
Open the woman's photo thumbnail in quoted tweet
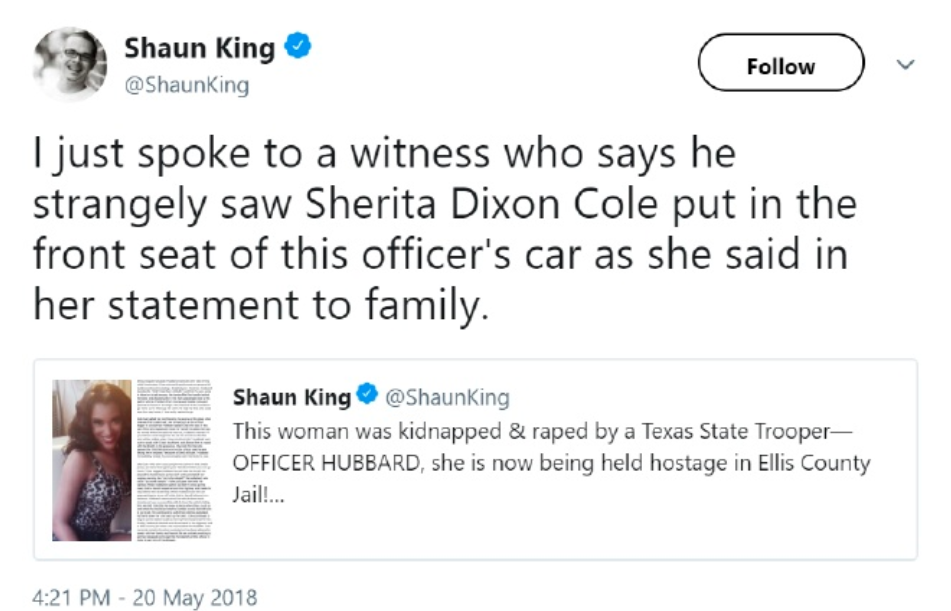92,460
